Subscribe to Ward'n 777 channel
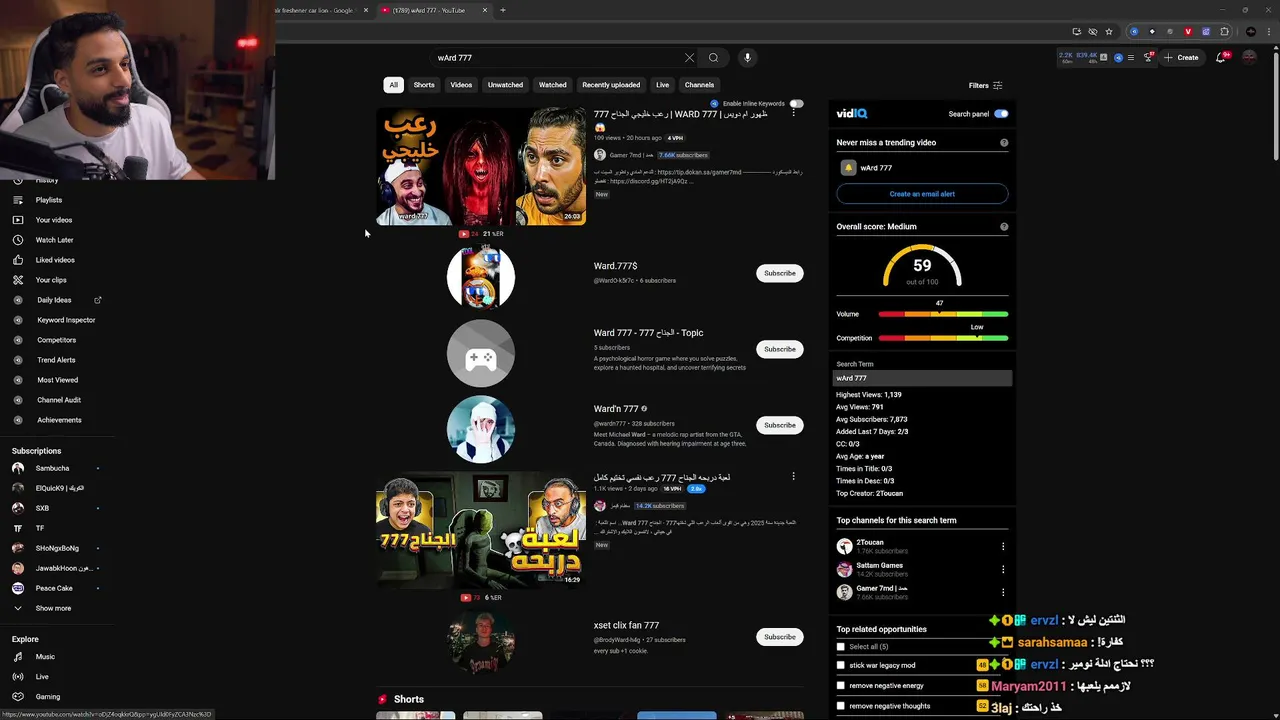Viewport: 1280px width, 720px height. pyautogui.click(x=780, y=425)
